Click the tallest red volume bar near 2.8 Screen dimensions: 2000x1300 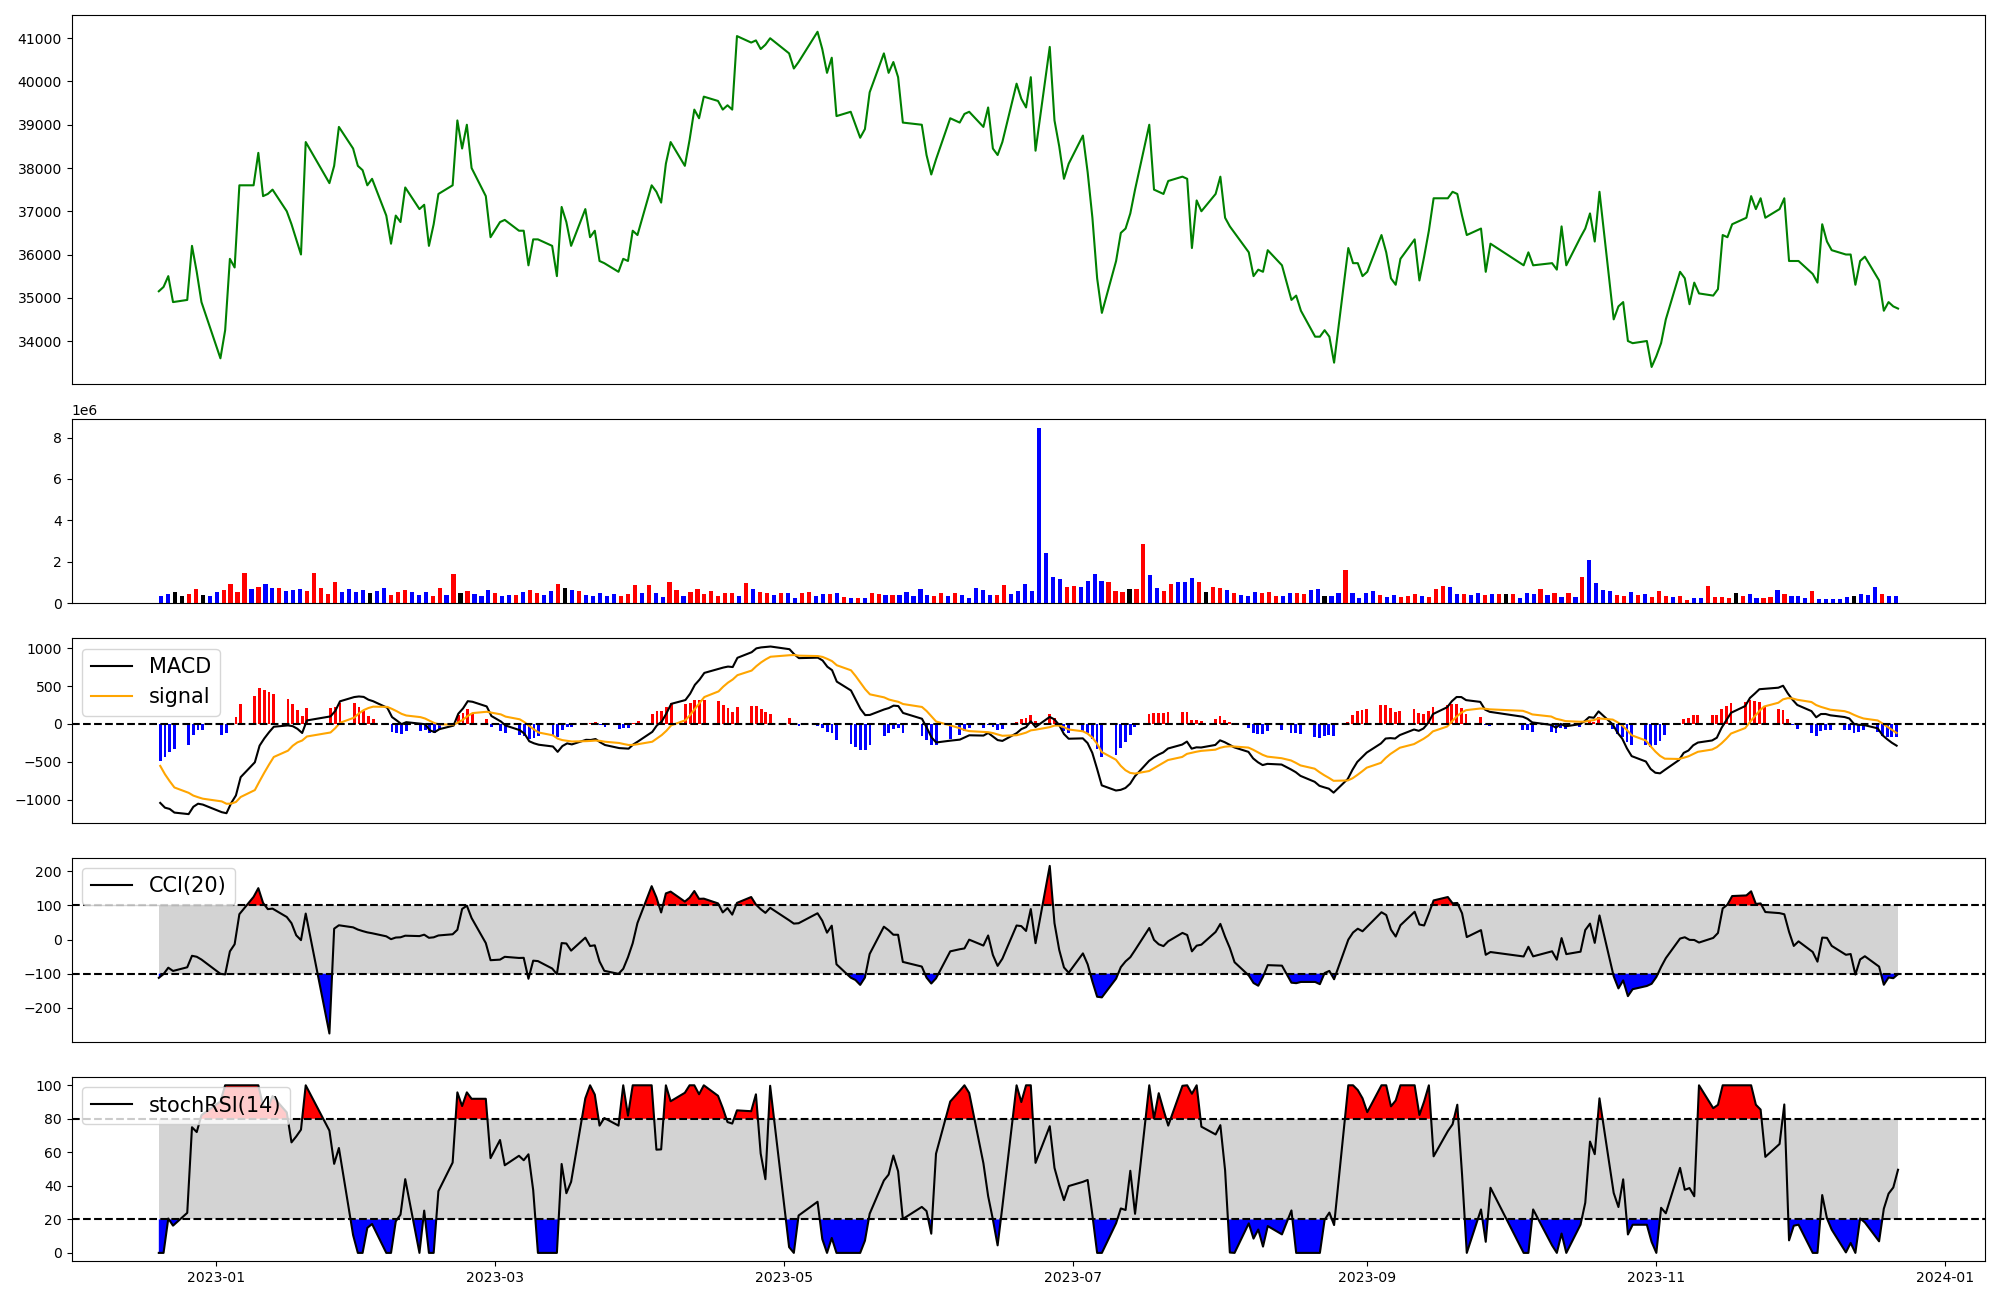1143,573
